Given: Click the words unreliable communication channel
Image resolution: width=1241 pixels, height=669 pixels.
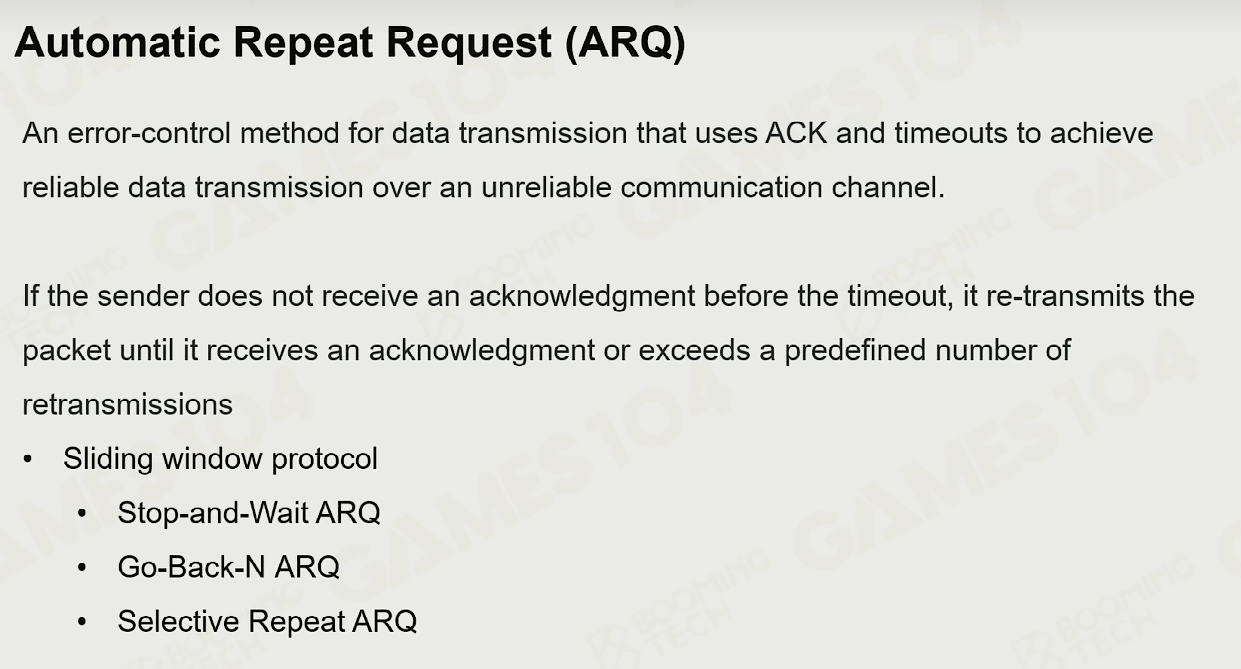Looking at the screenshot, I should point(713,187).
